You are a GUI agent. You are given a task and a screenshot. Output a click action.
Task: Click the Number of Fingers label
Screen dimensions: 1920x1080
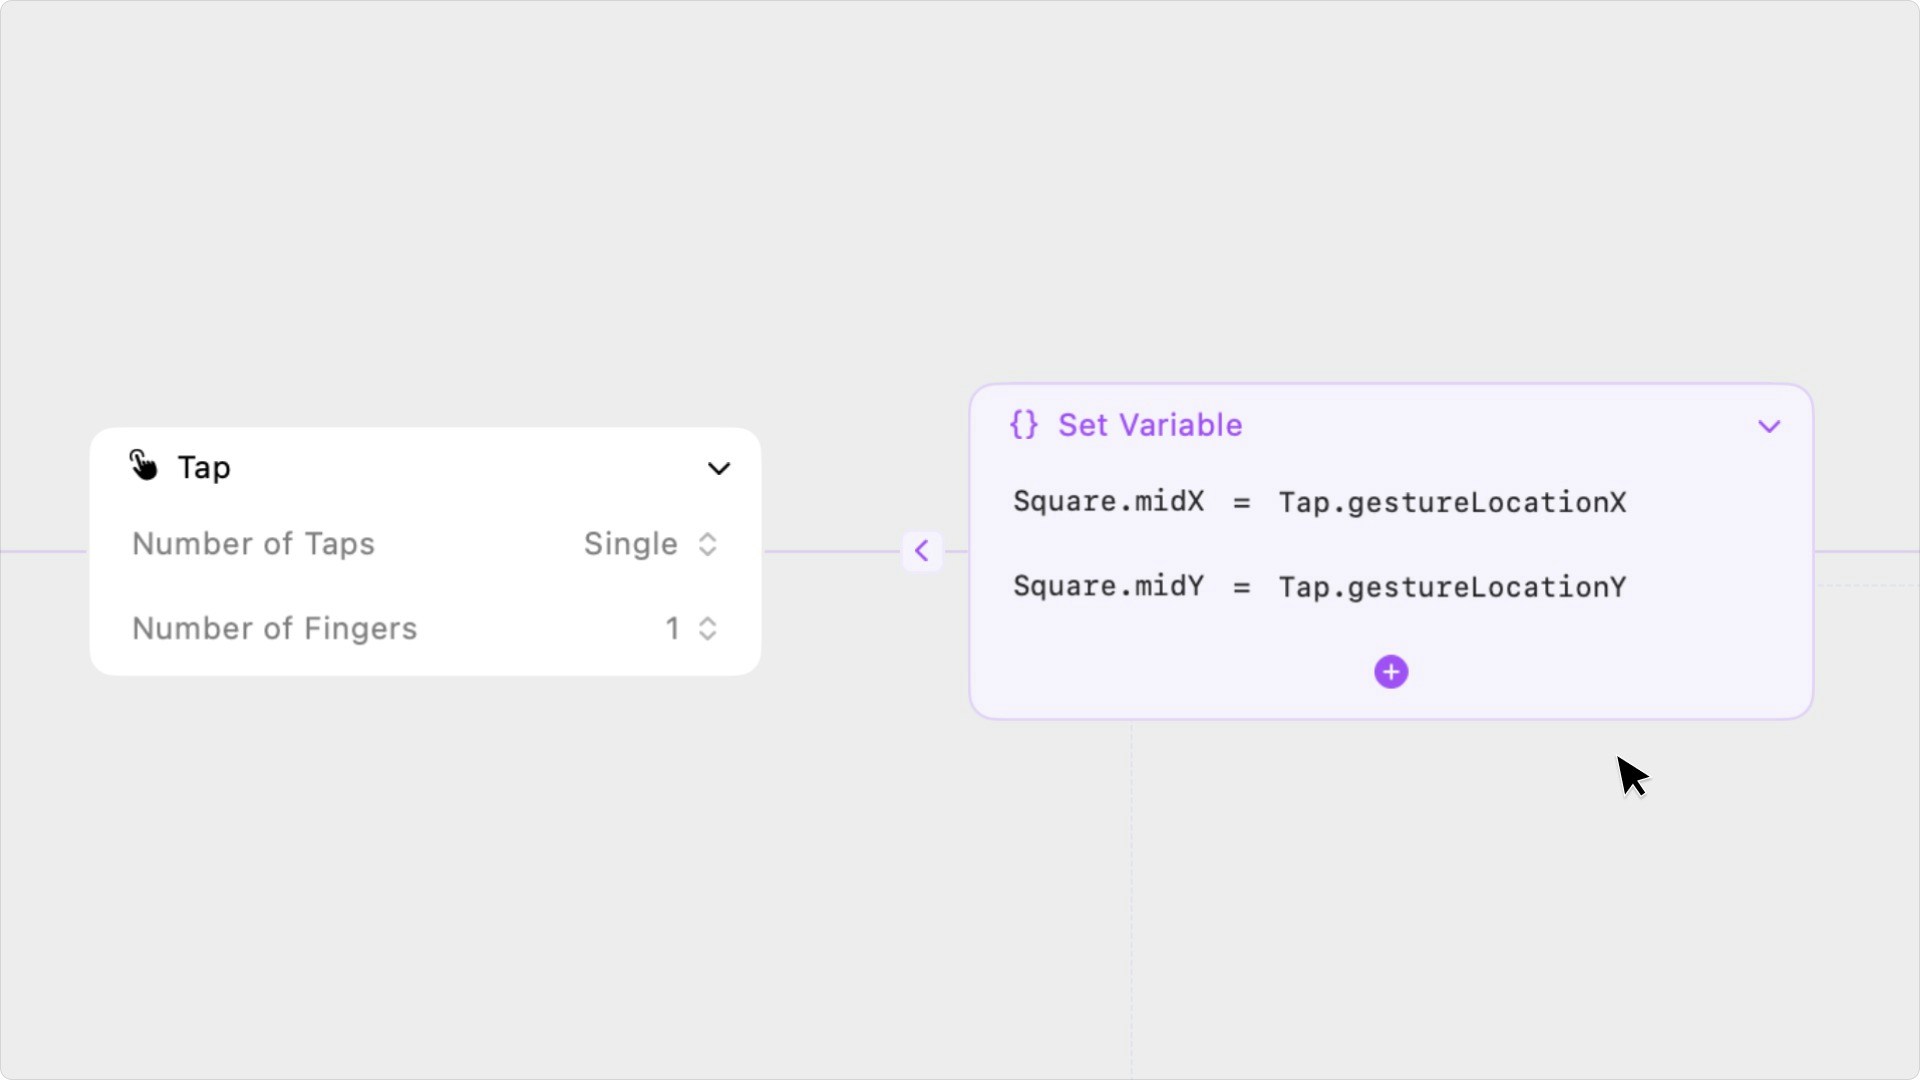274,629
